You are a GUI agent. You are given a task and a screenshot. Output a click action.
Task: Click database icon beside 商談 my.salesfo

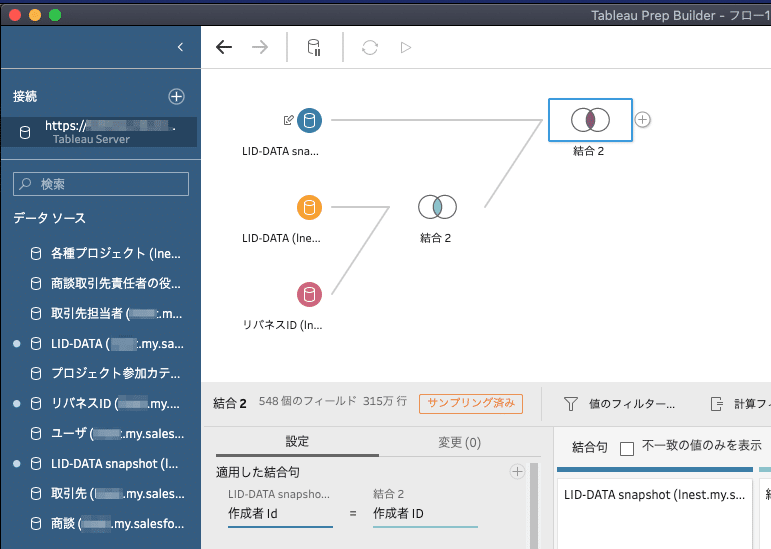[36, 523]
